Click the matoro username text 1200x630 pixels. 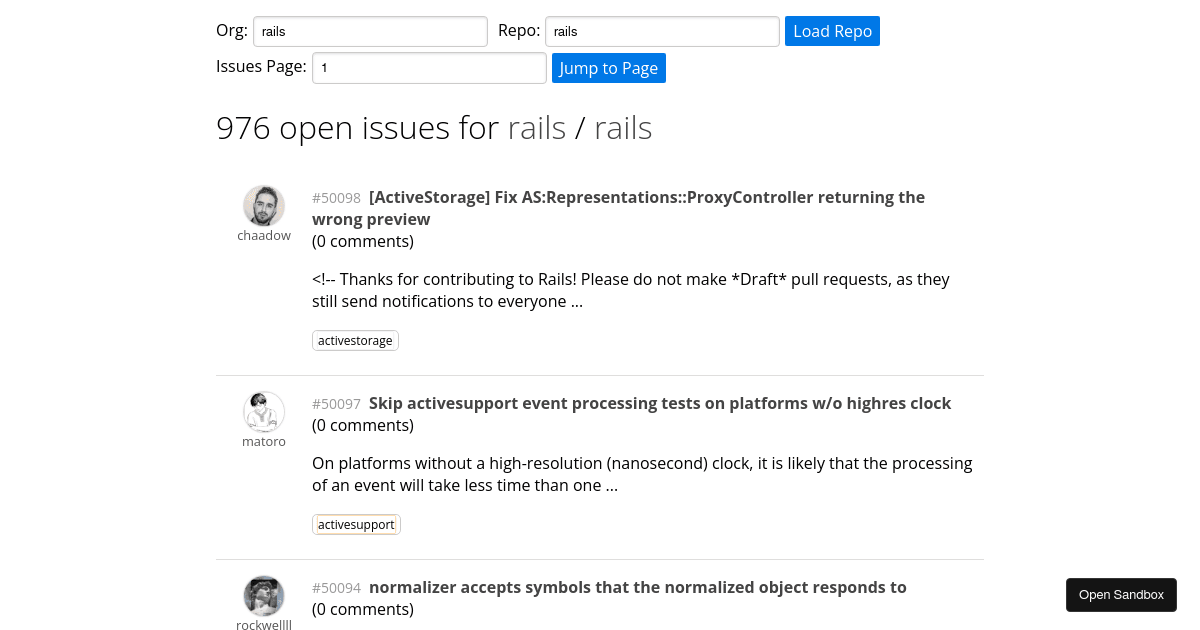pyautogui.click(x=264, y=442)
